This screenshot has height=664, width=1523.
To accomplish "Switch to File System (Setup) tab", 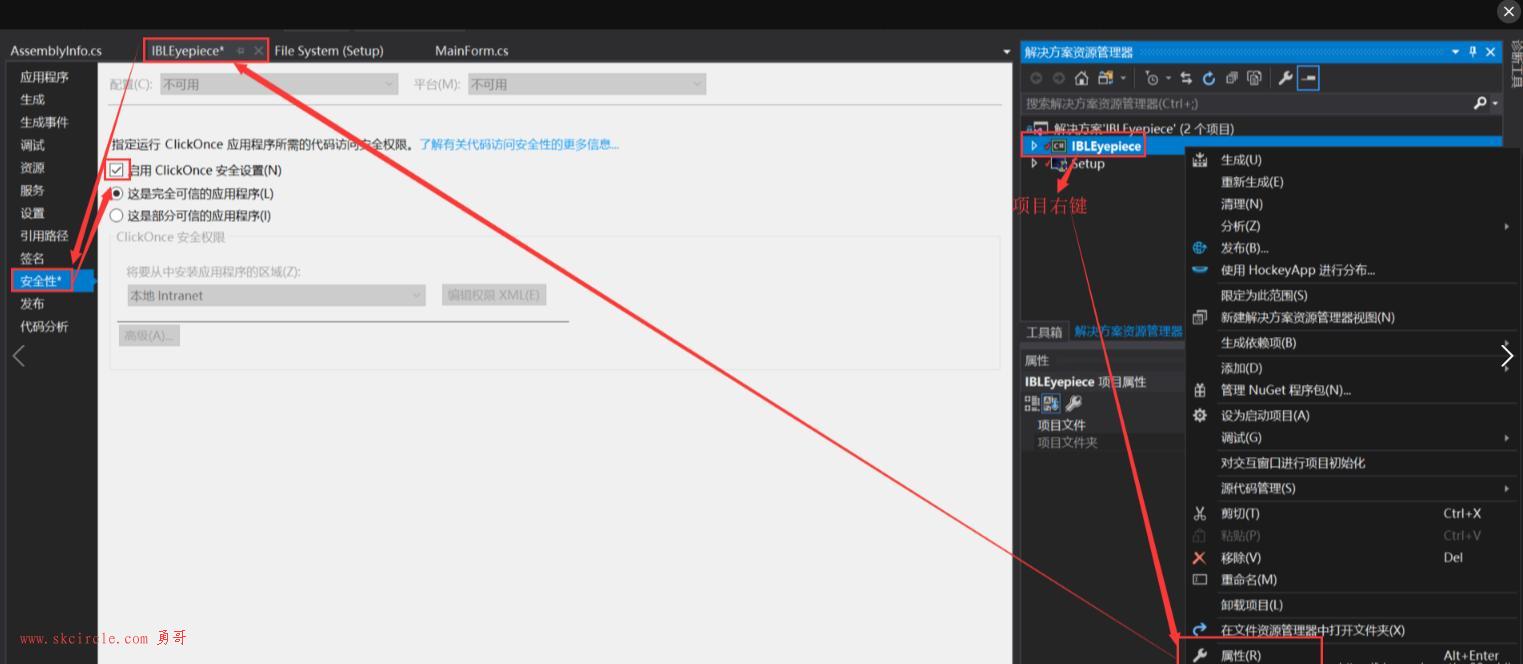I will pyautogui.click(x=329, y=51).
